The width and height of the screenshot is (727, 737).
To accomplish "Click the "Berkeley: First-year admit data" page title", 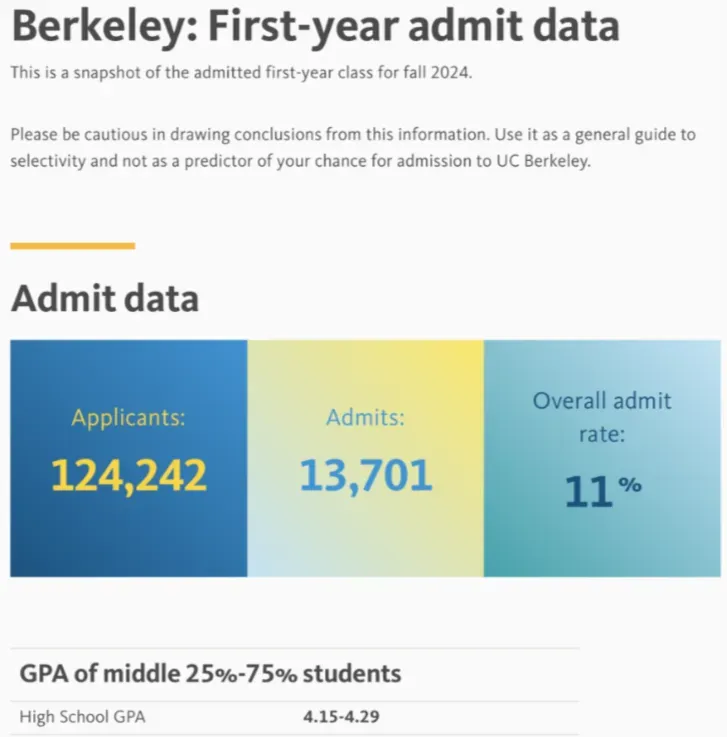I will [x=315, y=27].
